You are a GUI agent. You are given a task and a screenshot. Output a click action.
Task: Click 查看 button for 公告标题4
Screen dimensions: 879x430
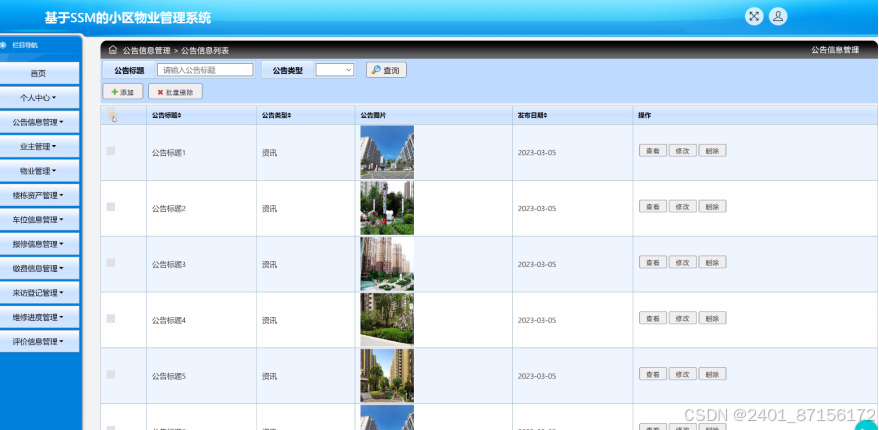[x=653, y=318]
